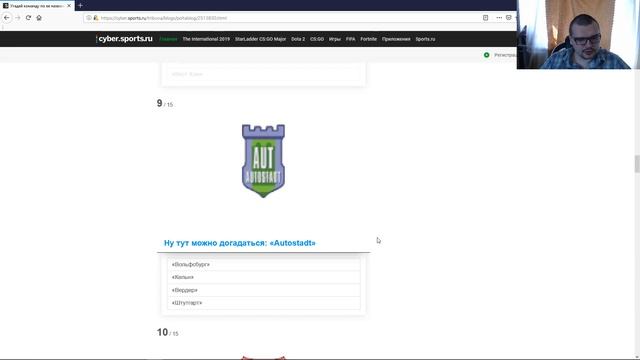Viewport: 640px width, 360px height.
Task: Click the 'Регистрация' link
Action: 505,55
